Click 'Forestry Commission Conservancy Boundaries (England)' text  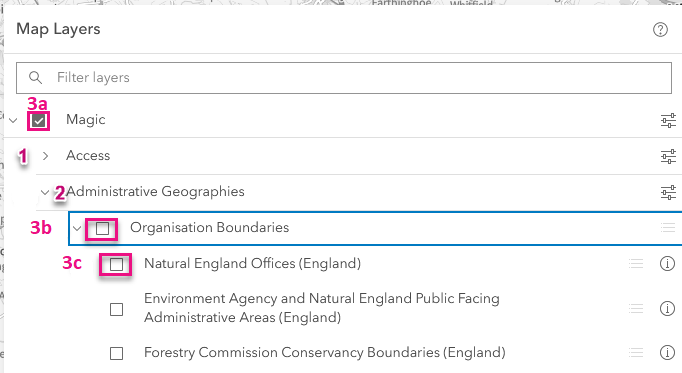click(x=325, y=353)
